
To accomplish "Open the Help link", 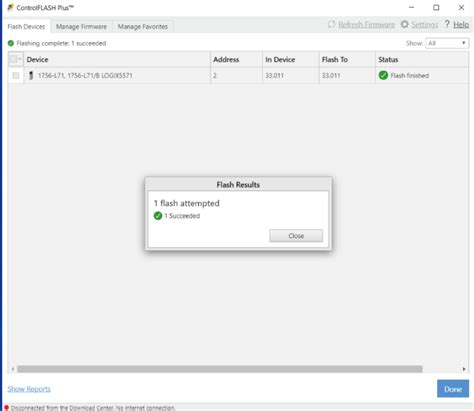I will (461, 25).
